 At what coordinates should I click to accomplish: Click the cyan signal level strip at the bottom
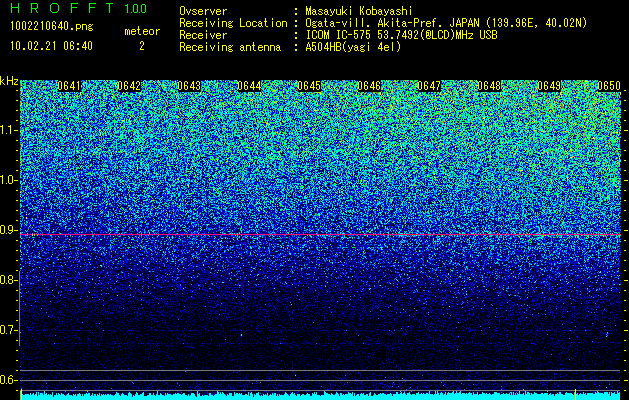click(x=320, y=396)
